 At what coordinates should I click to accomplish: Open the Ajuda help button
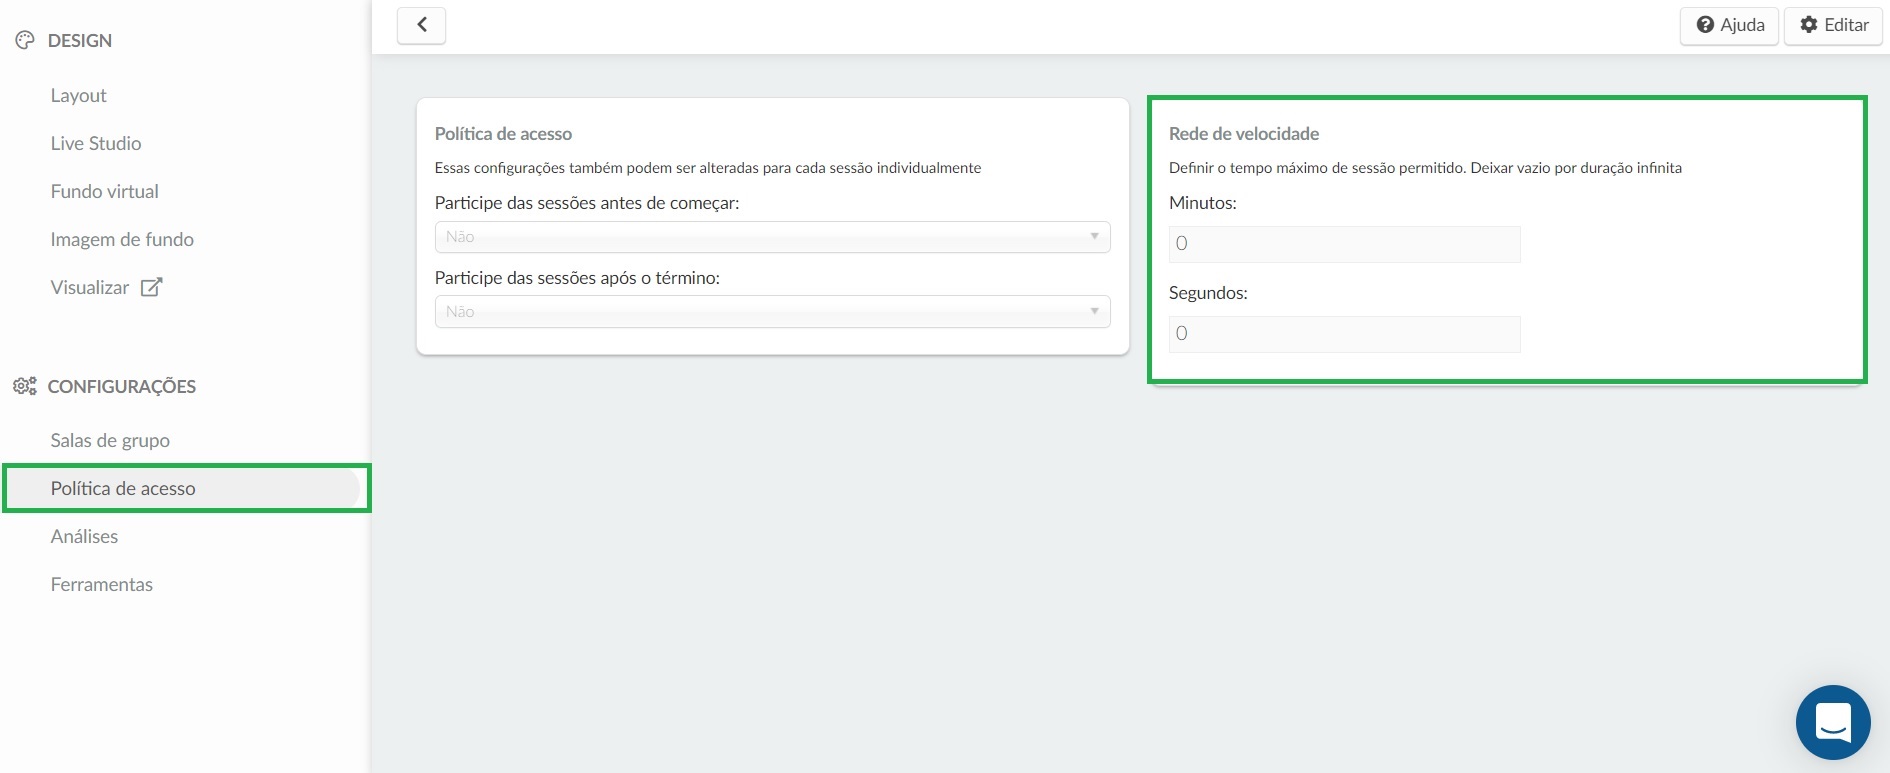1730,25
